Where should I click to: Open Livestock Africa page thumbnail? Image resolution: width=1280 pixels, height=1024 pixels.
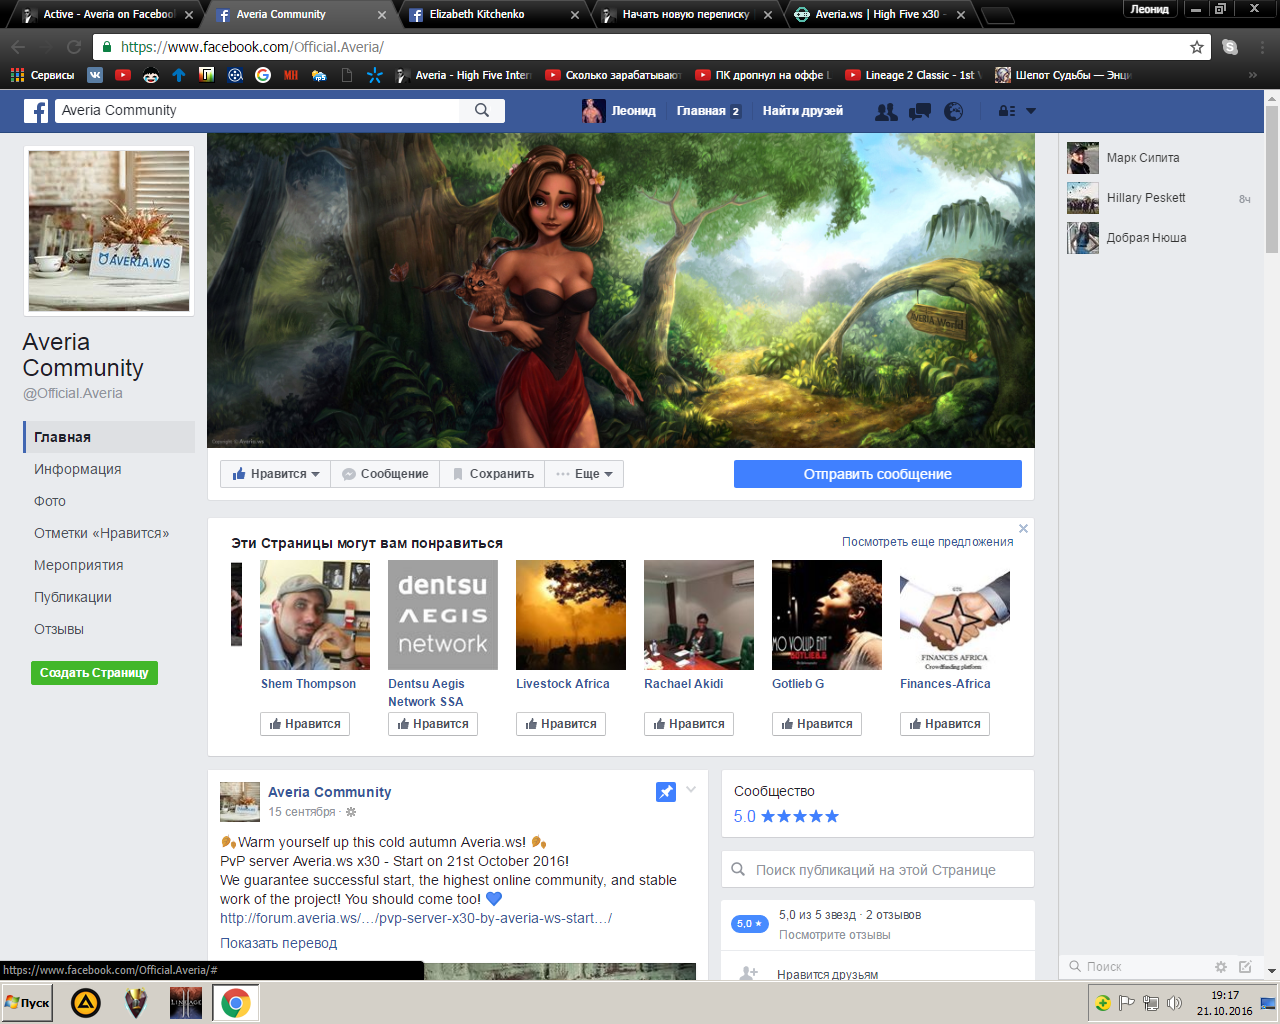571,615
